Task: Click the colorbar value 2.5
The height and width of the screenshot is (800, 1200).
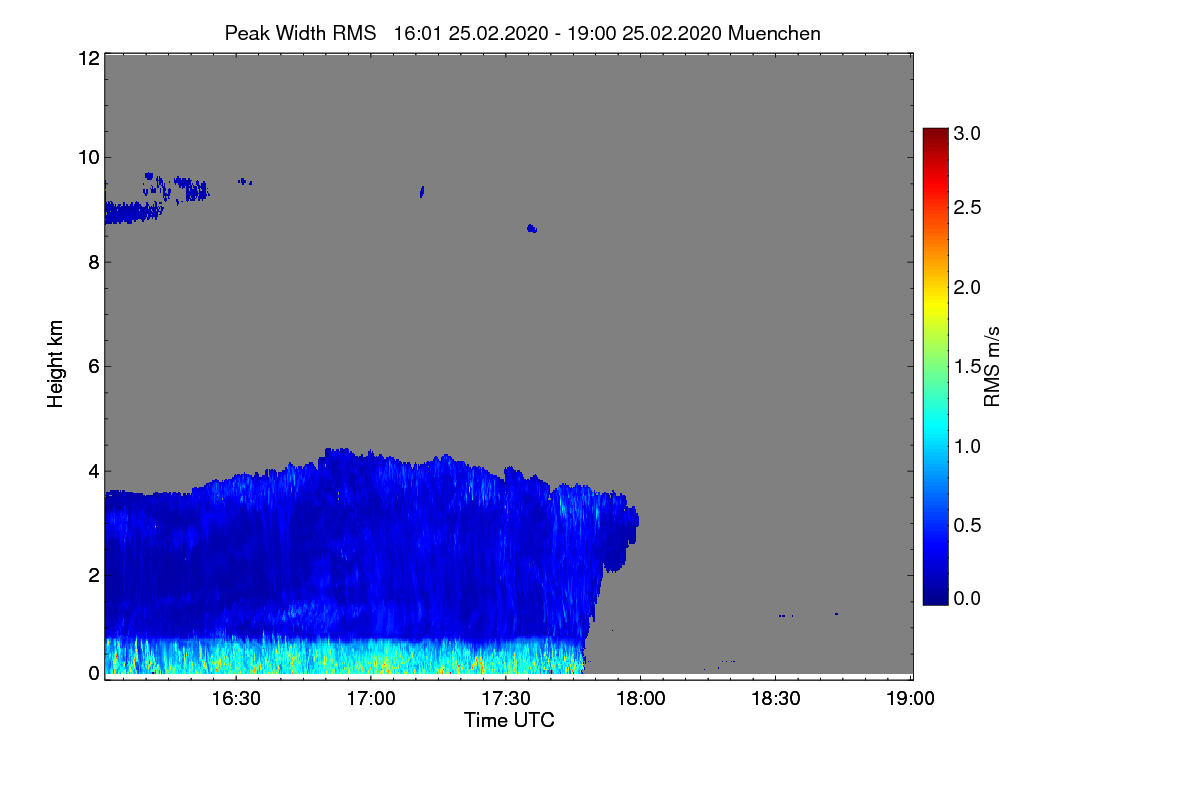Action: coord(968,208)
